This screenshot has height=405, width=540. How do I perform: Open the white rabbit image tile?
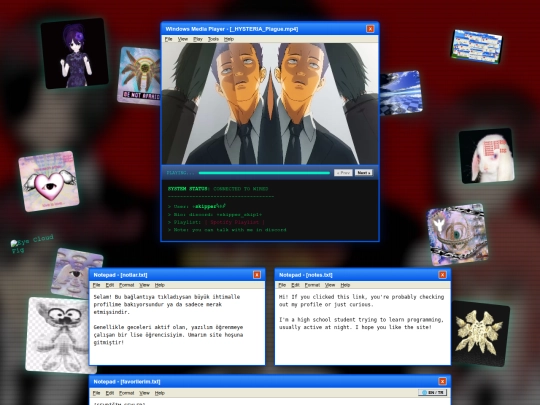coord(487,156)
